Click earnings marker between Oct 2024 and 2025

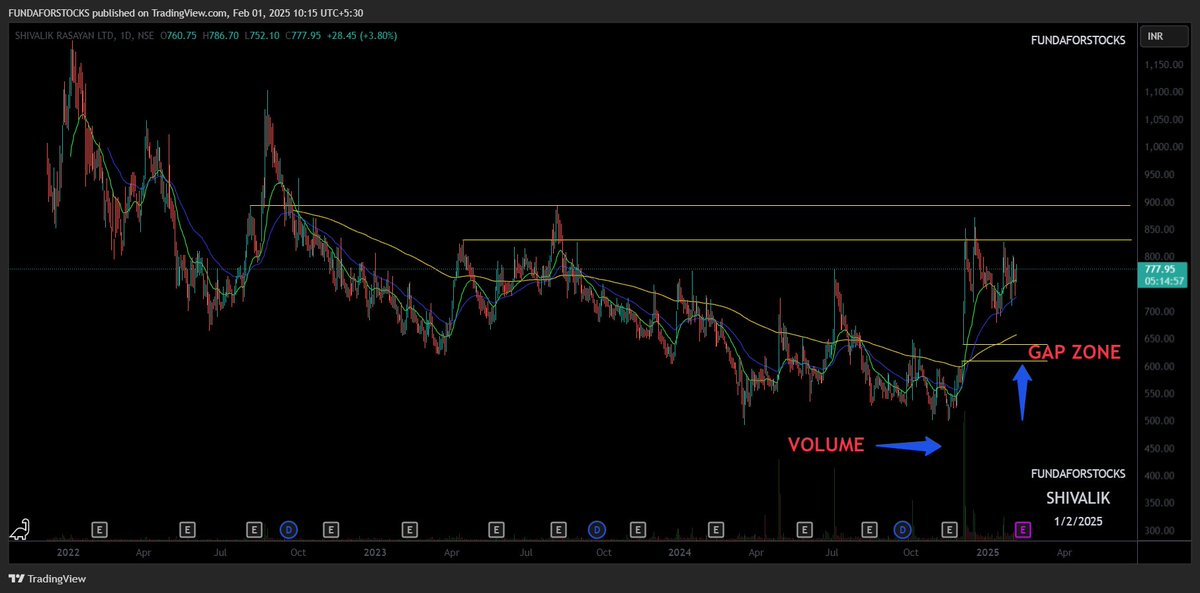coord(950,528)
